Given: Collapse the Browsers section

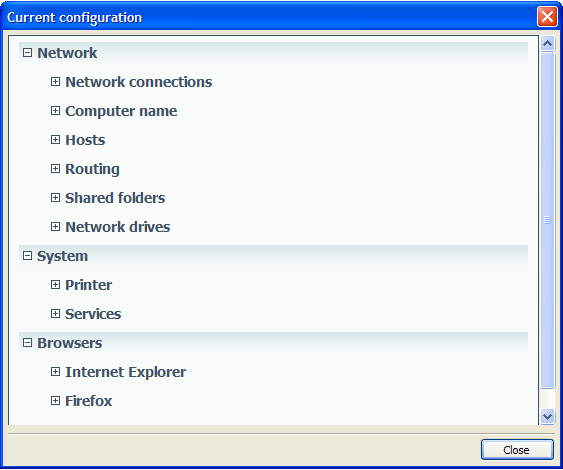Looking at the screenshot, I should [x=27, y=343].
